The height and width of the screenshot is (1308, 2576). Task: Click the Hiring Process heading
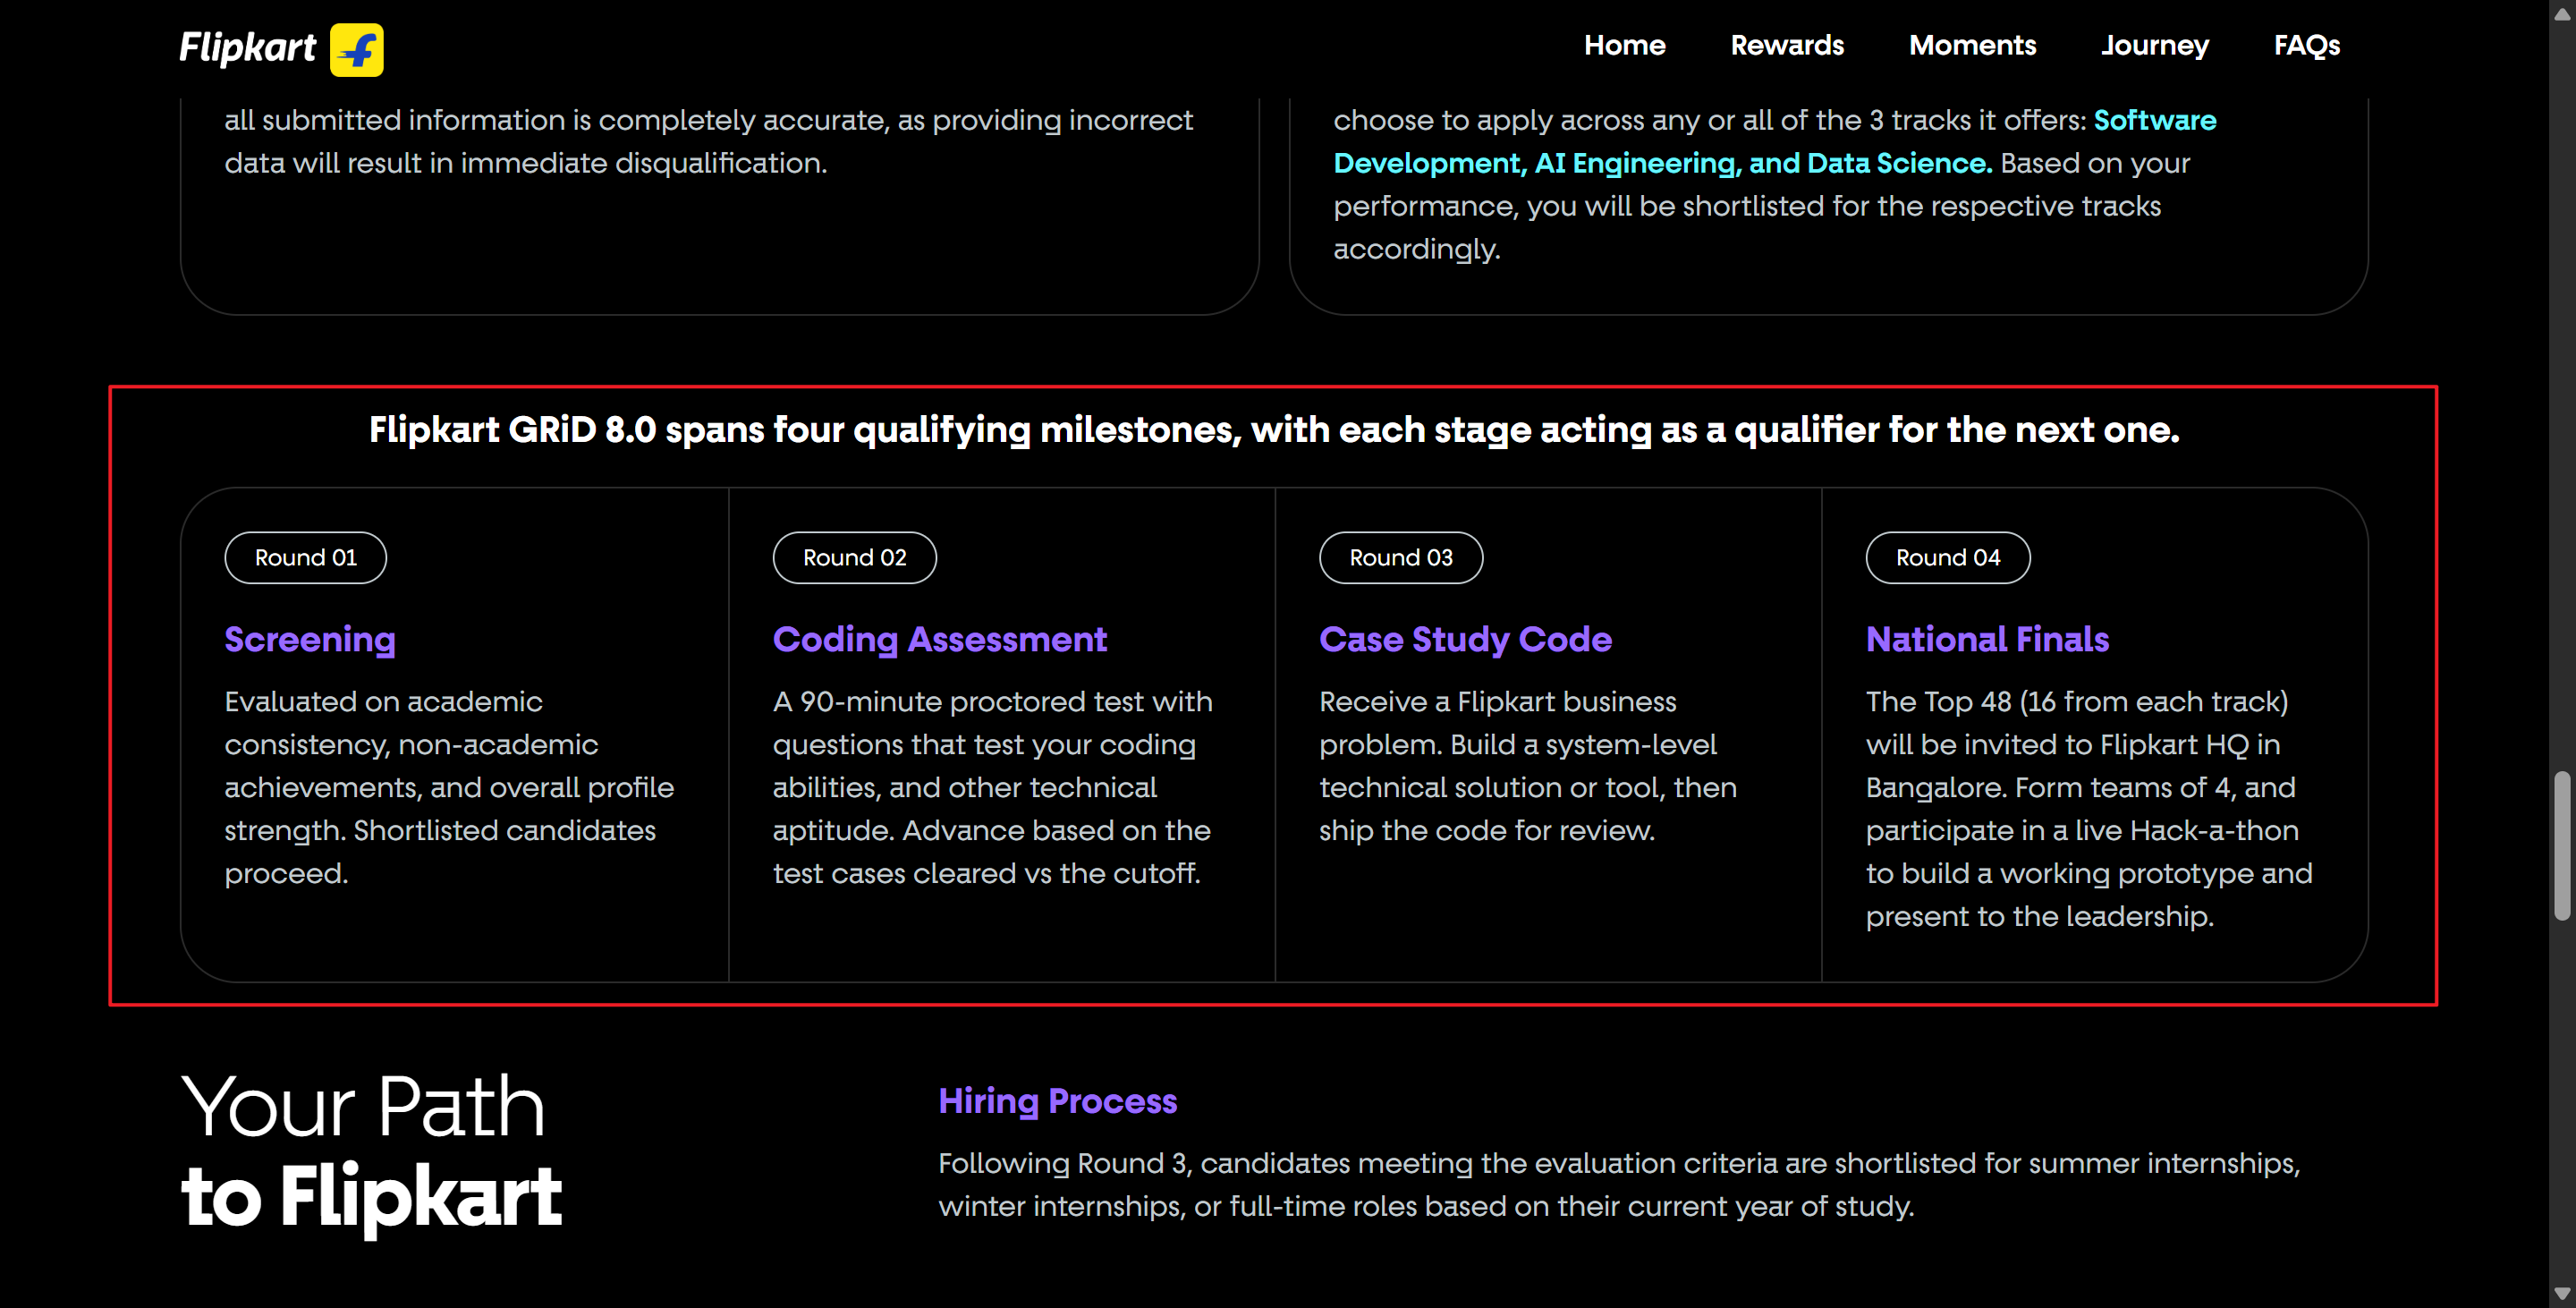[1058, 1101]
